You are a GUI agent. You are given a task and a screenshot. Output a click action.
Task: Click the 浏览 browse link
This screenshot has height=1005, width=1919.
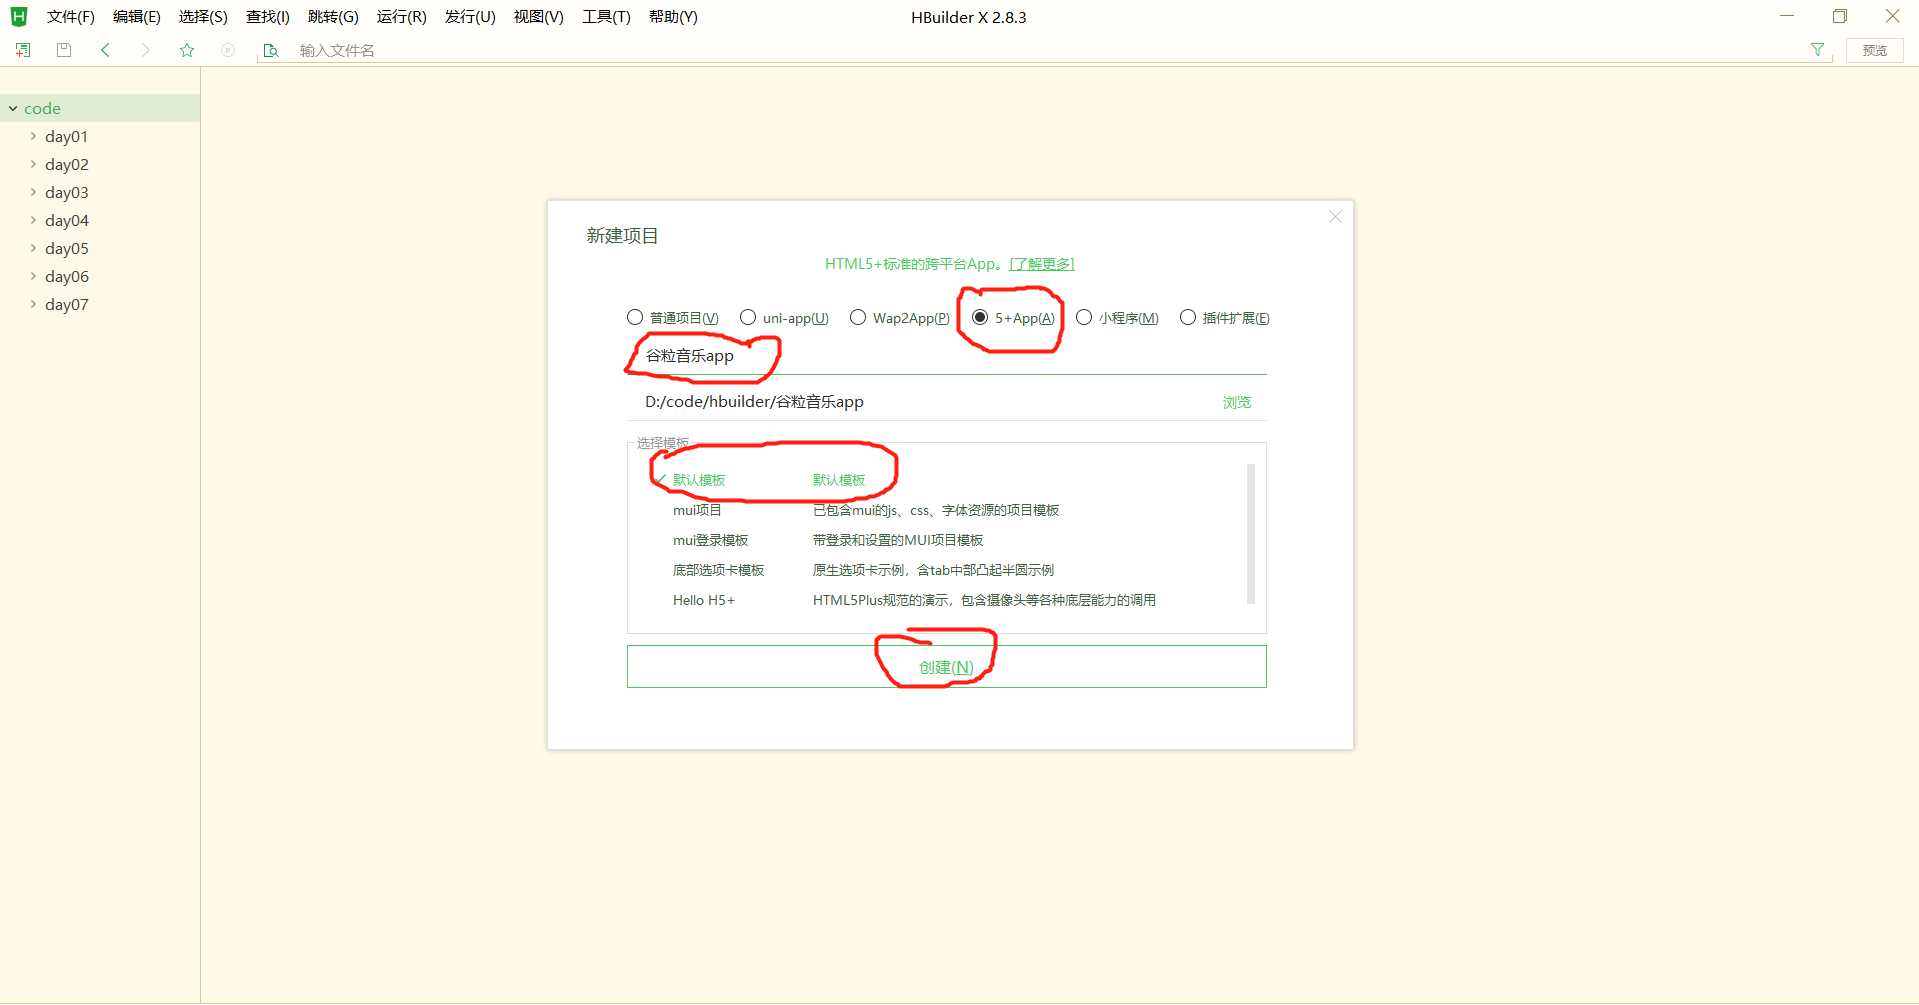tap(1237, 402)
